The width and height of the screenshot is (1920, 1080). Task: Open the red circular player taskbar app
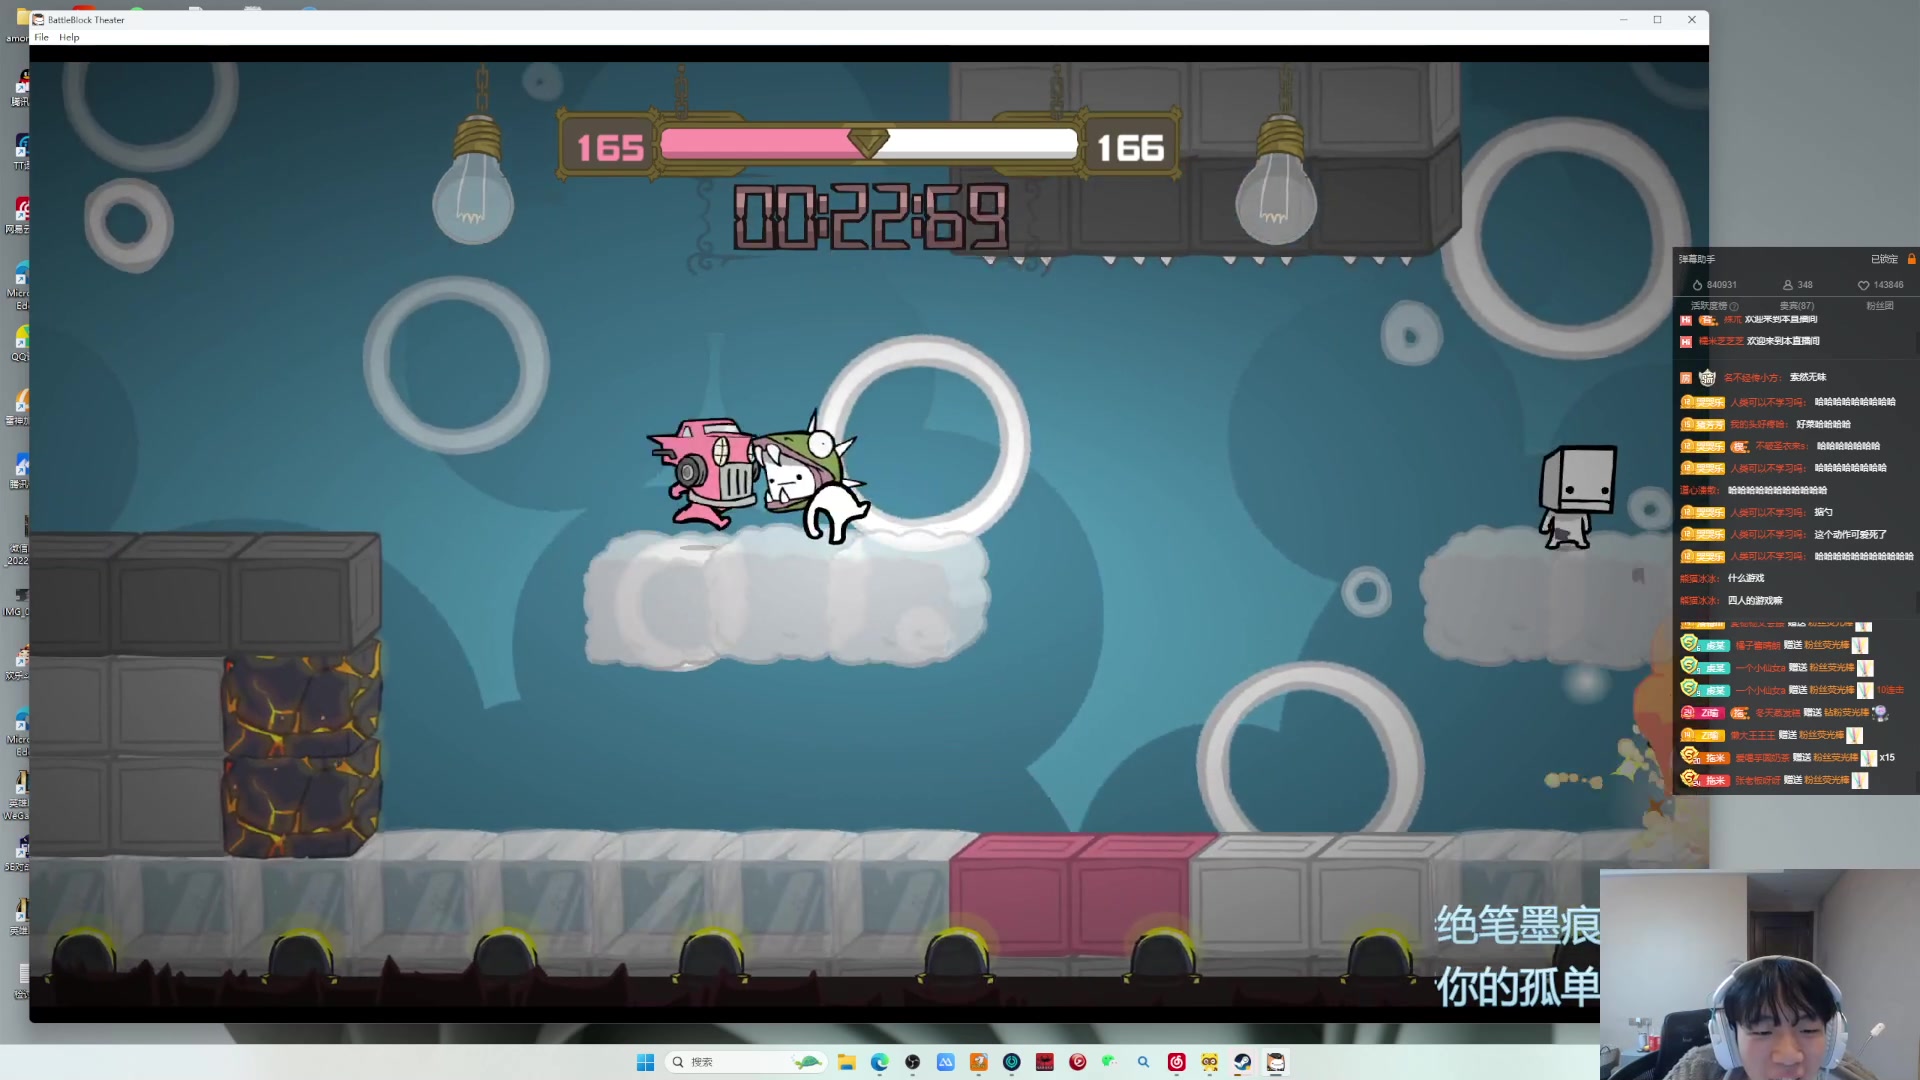tap(1078, 1062)
